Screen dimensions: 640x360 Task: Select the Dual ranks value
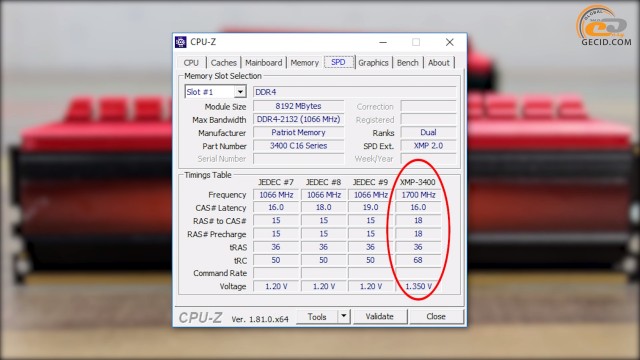tap(428, 133)
